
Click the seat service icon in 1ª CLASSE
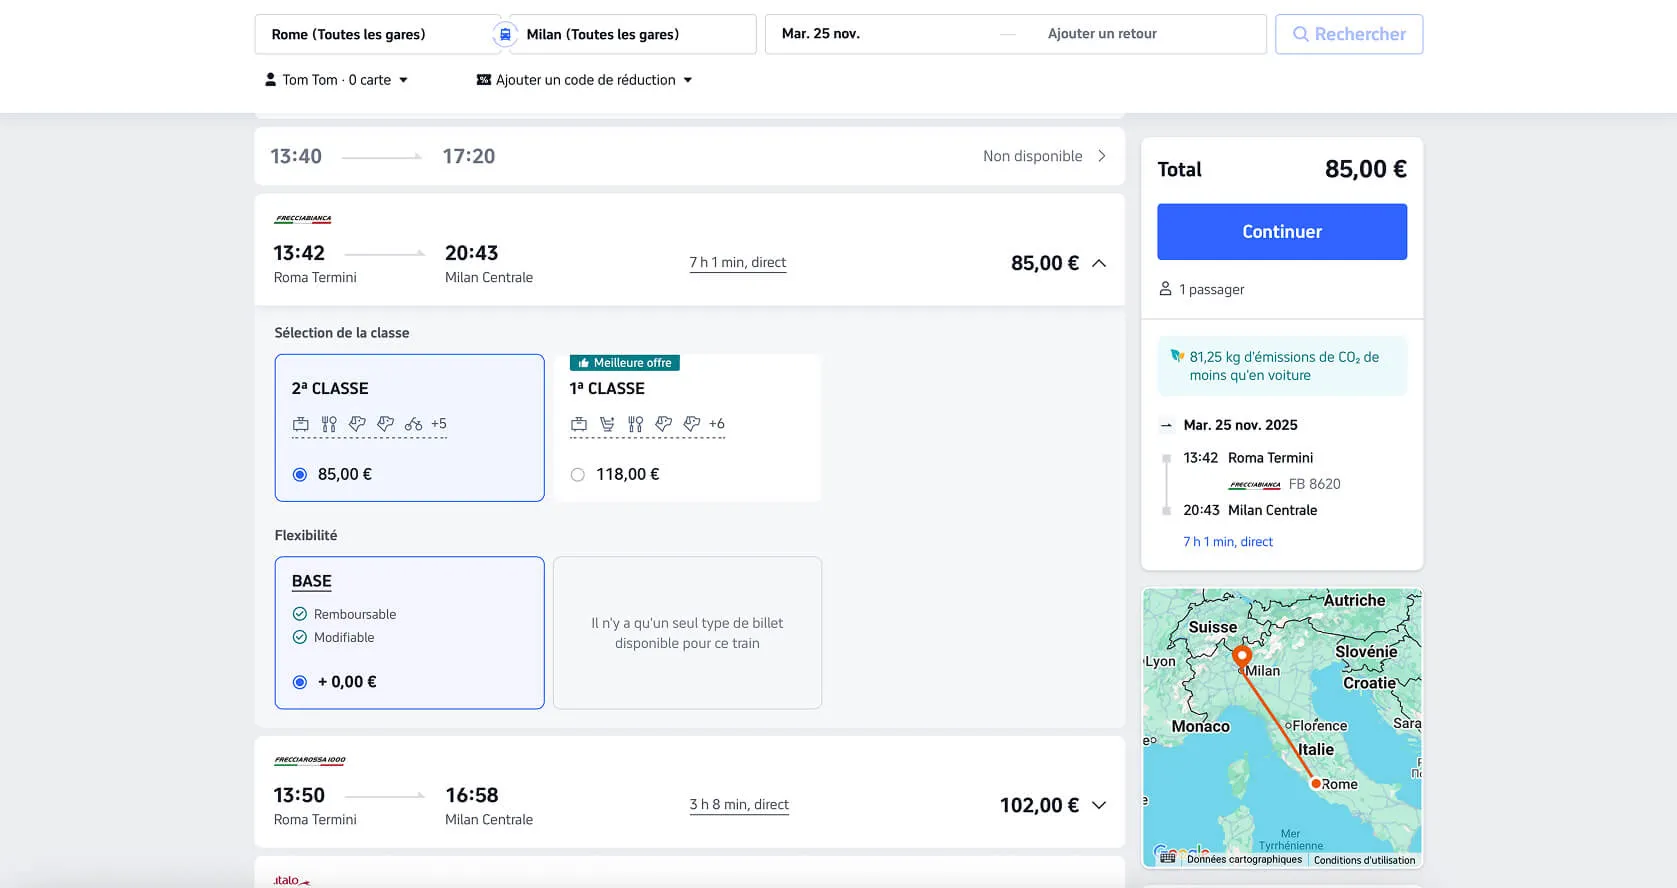607,424
